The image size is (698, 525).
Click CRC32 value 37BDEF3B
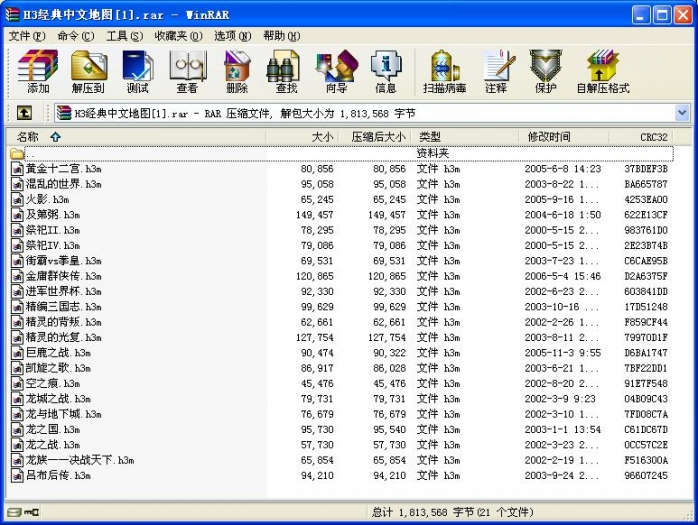tap(646, 169)
